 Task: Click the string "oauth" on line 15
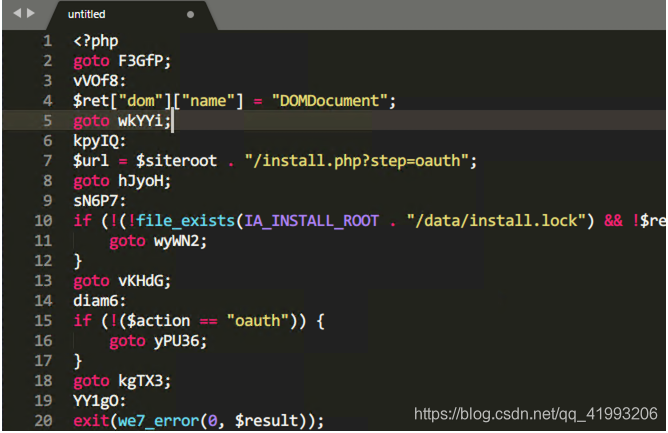click(x=258, y=321)
